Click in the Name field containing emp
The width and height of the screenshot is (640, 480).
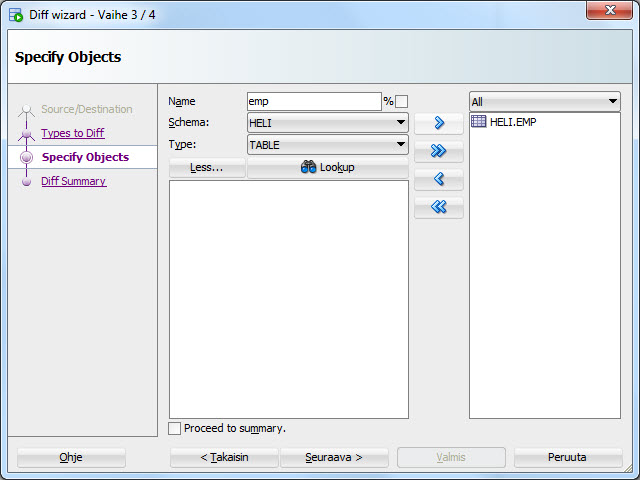pyautogui.click(x=314, y=101)
